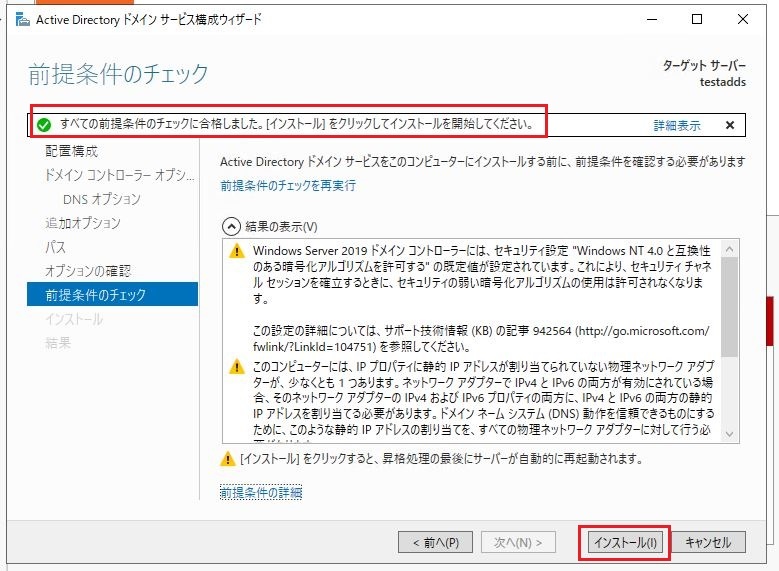The height and width of the screenshot is (571, 779).
Task: Click the greyed 結果 step in sidebar
Action: pyautogui.click(x=58, y=343)
